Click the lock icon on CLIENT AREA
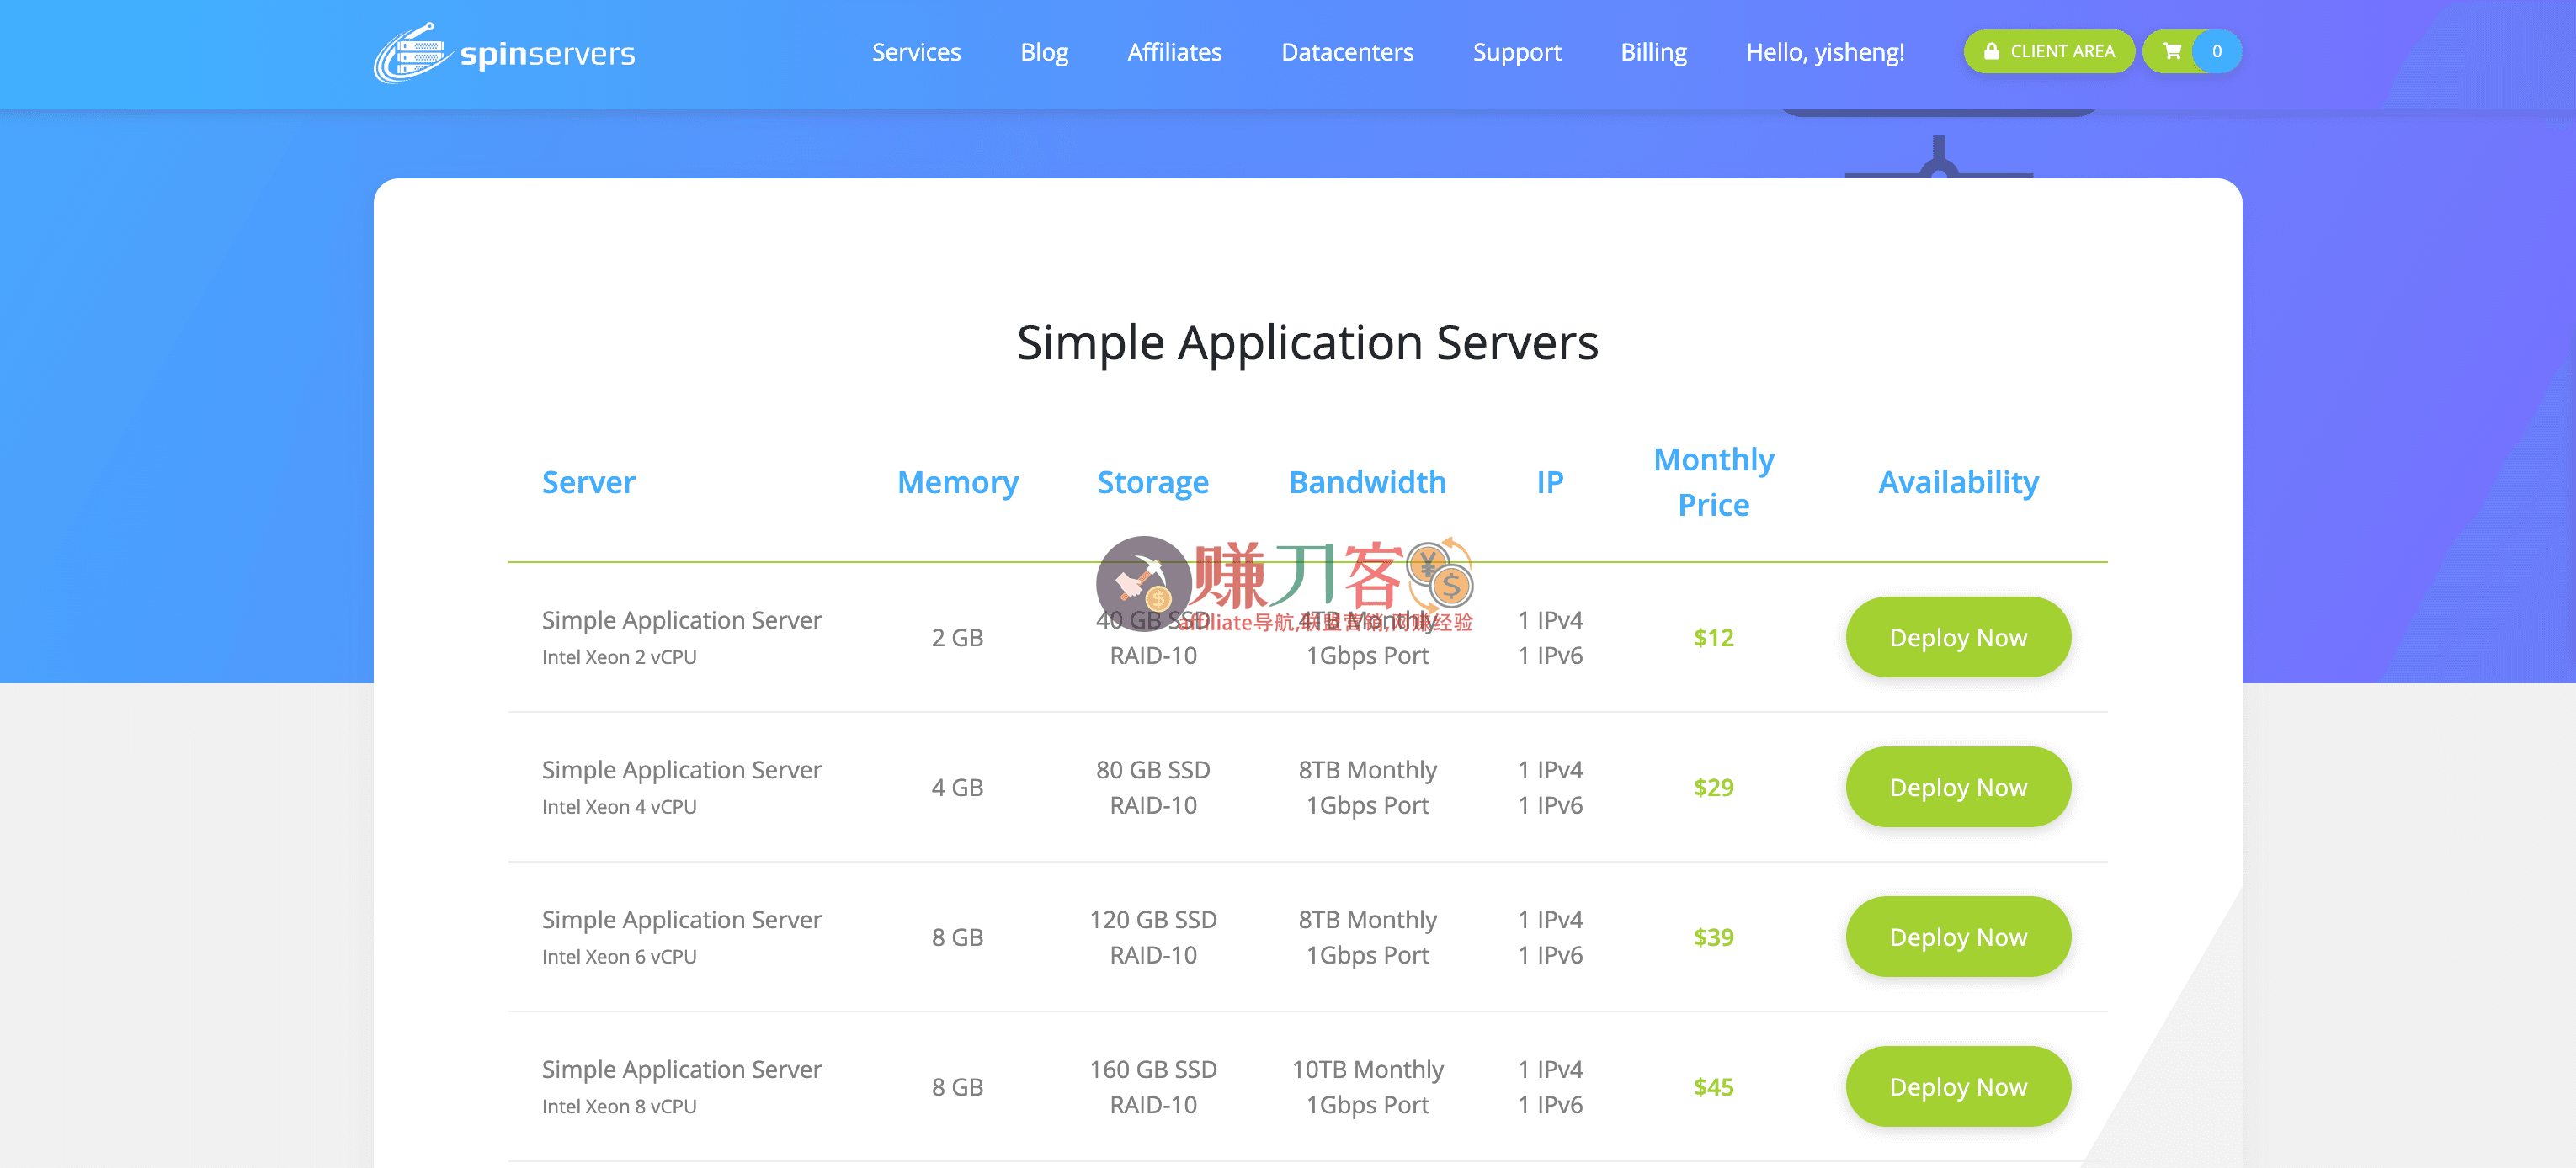The height and width of the screenshot is (1168, 2576). coord(1992,51)
